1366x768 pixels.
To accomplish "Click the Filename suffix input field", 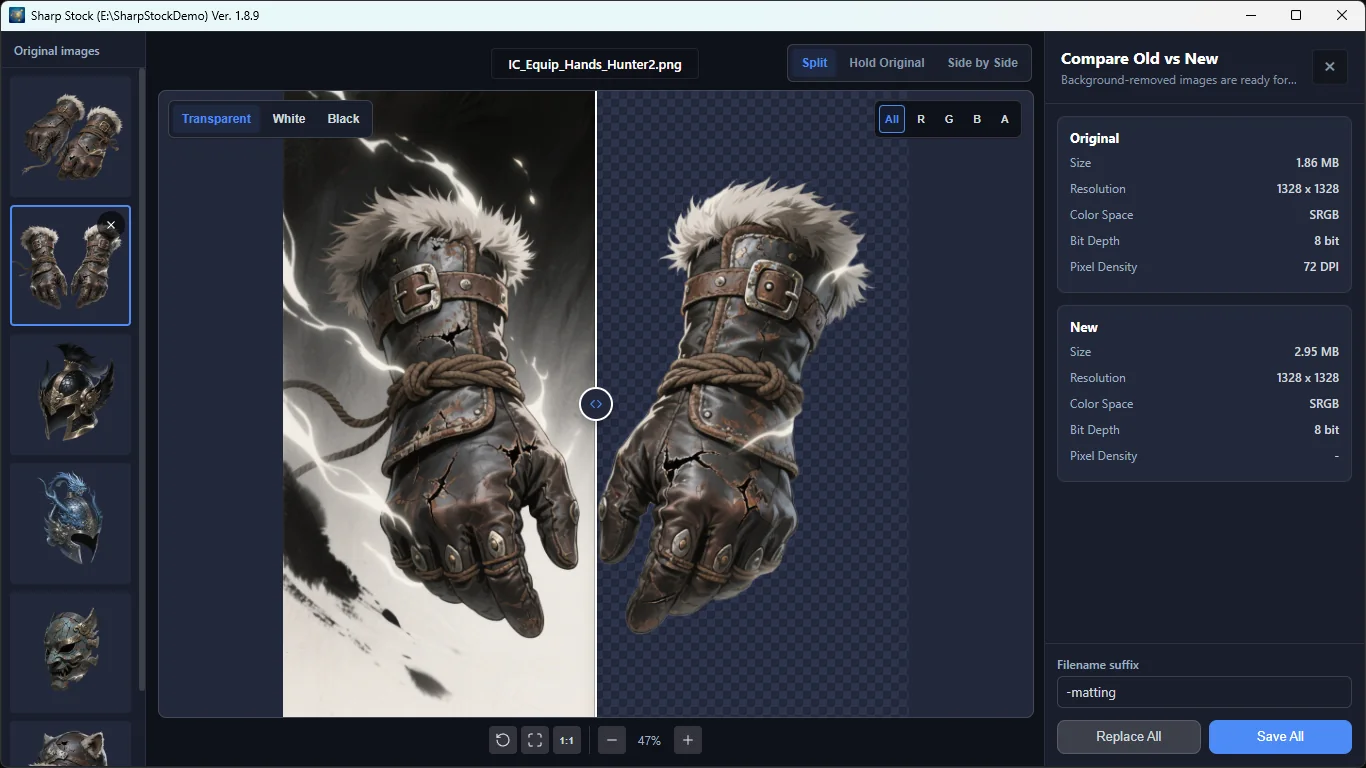I will pos(1204,692).
